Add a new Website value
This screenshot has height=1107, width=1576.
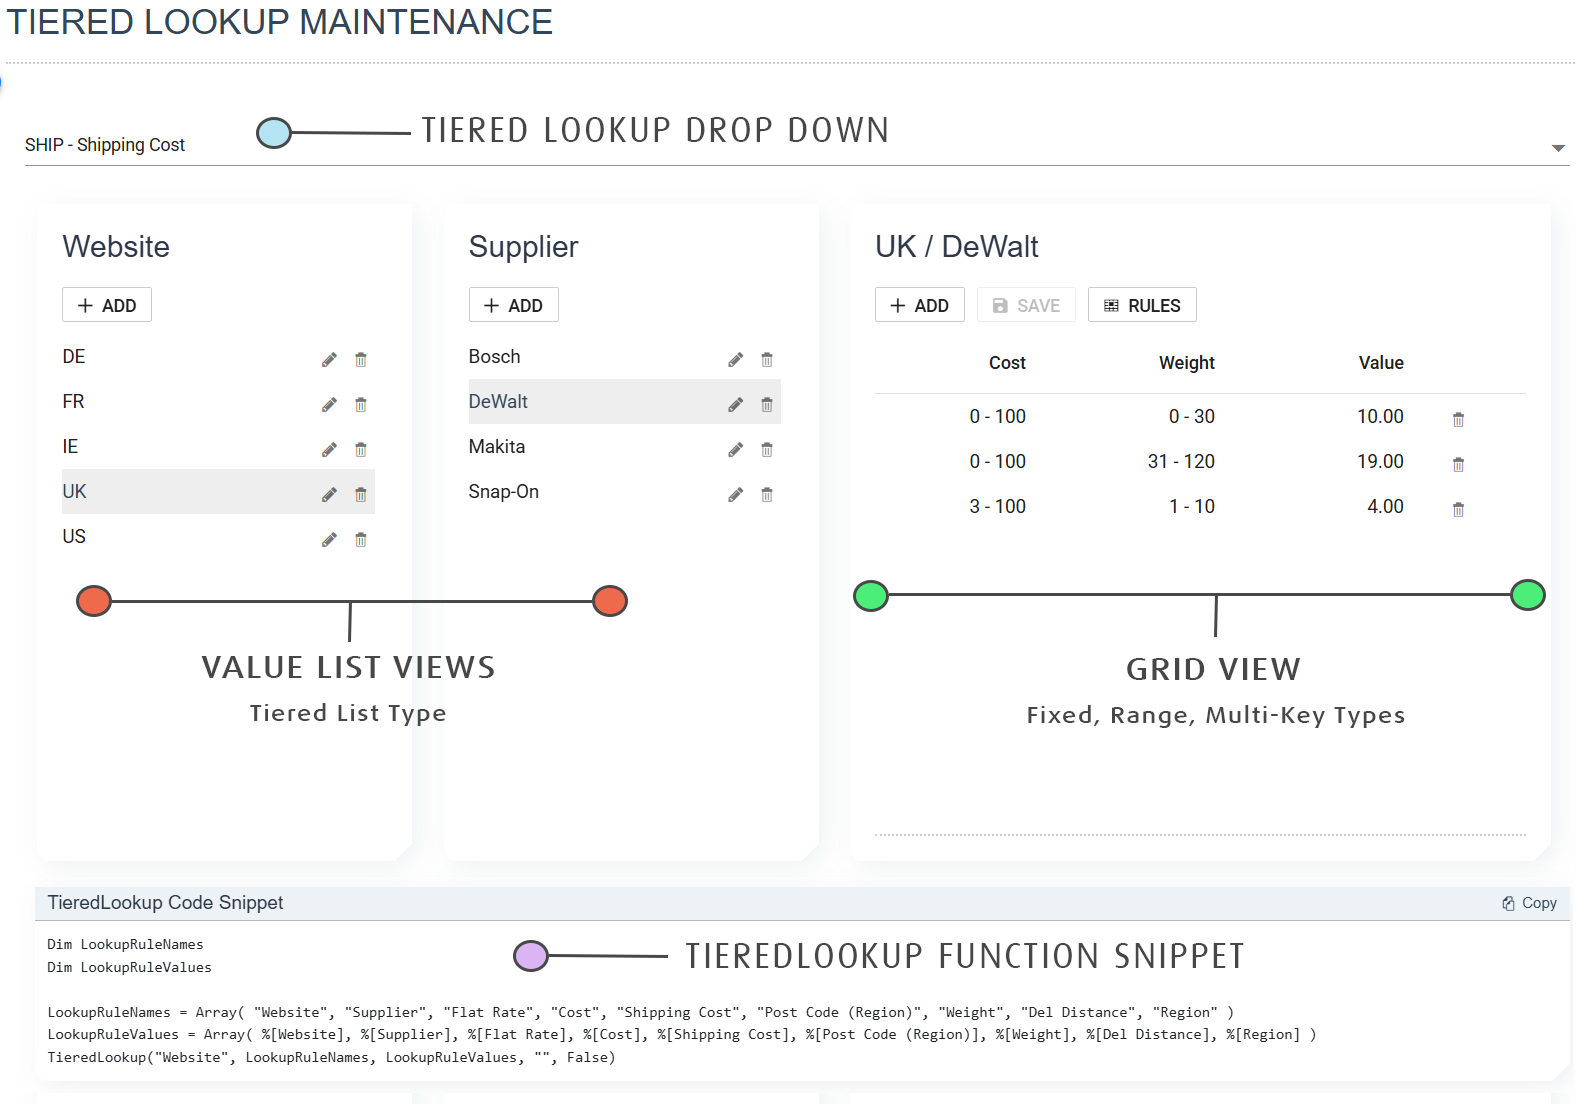click(107, 306)
